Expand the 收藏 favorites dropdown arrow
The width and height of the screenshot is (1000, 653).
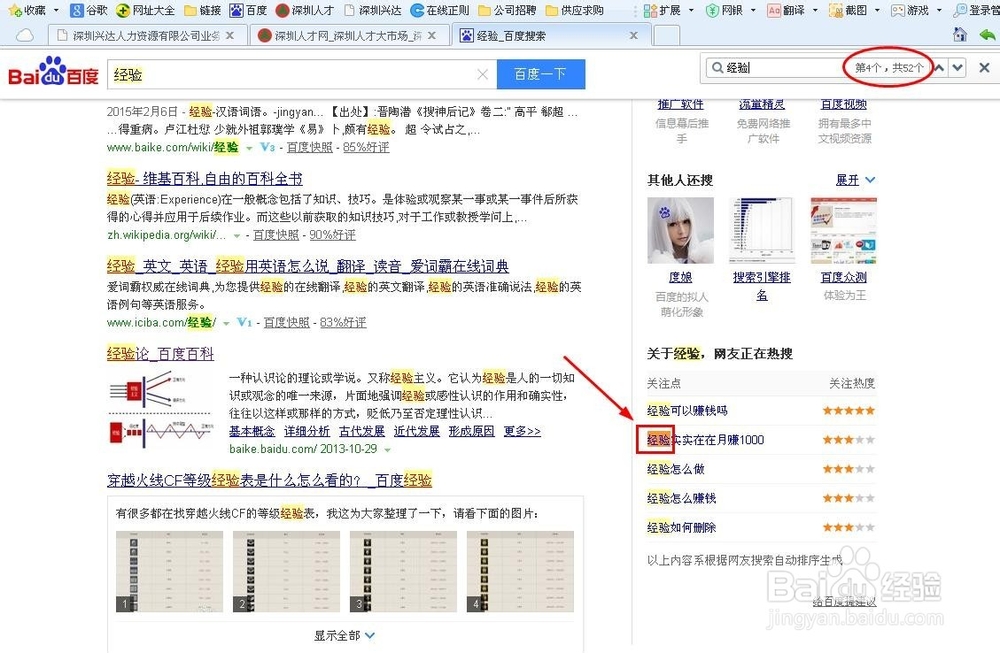pos(58,10)
